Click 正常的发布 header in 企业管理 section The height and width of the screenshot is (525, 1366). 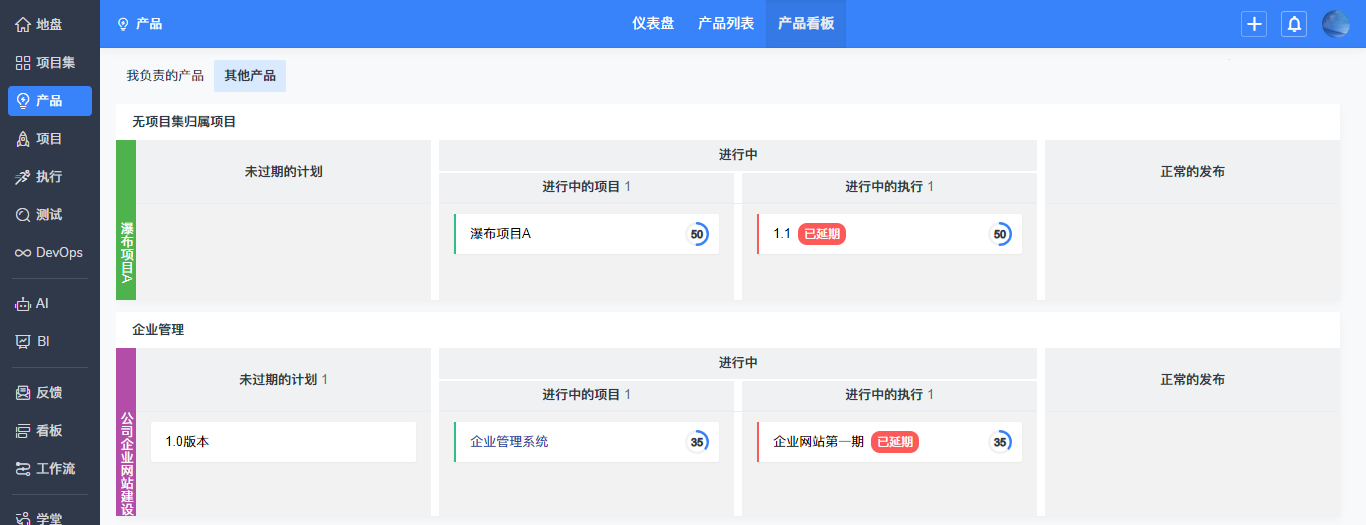1193,380
